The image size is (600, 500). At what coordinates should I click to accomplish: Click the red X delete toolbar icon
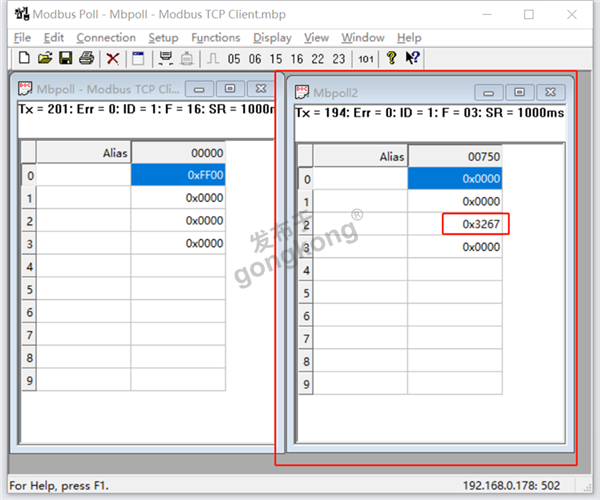[112, 59]
